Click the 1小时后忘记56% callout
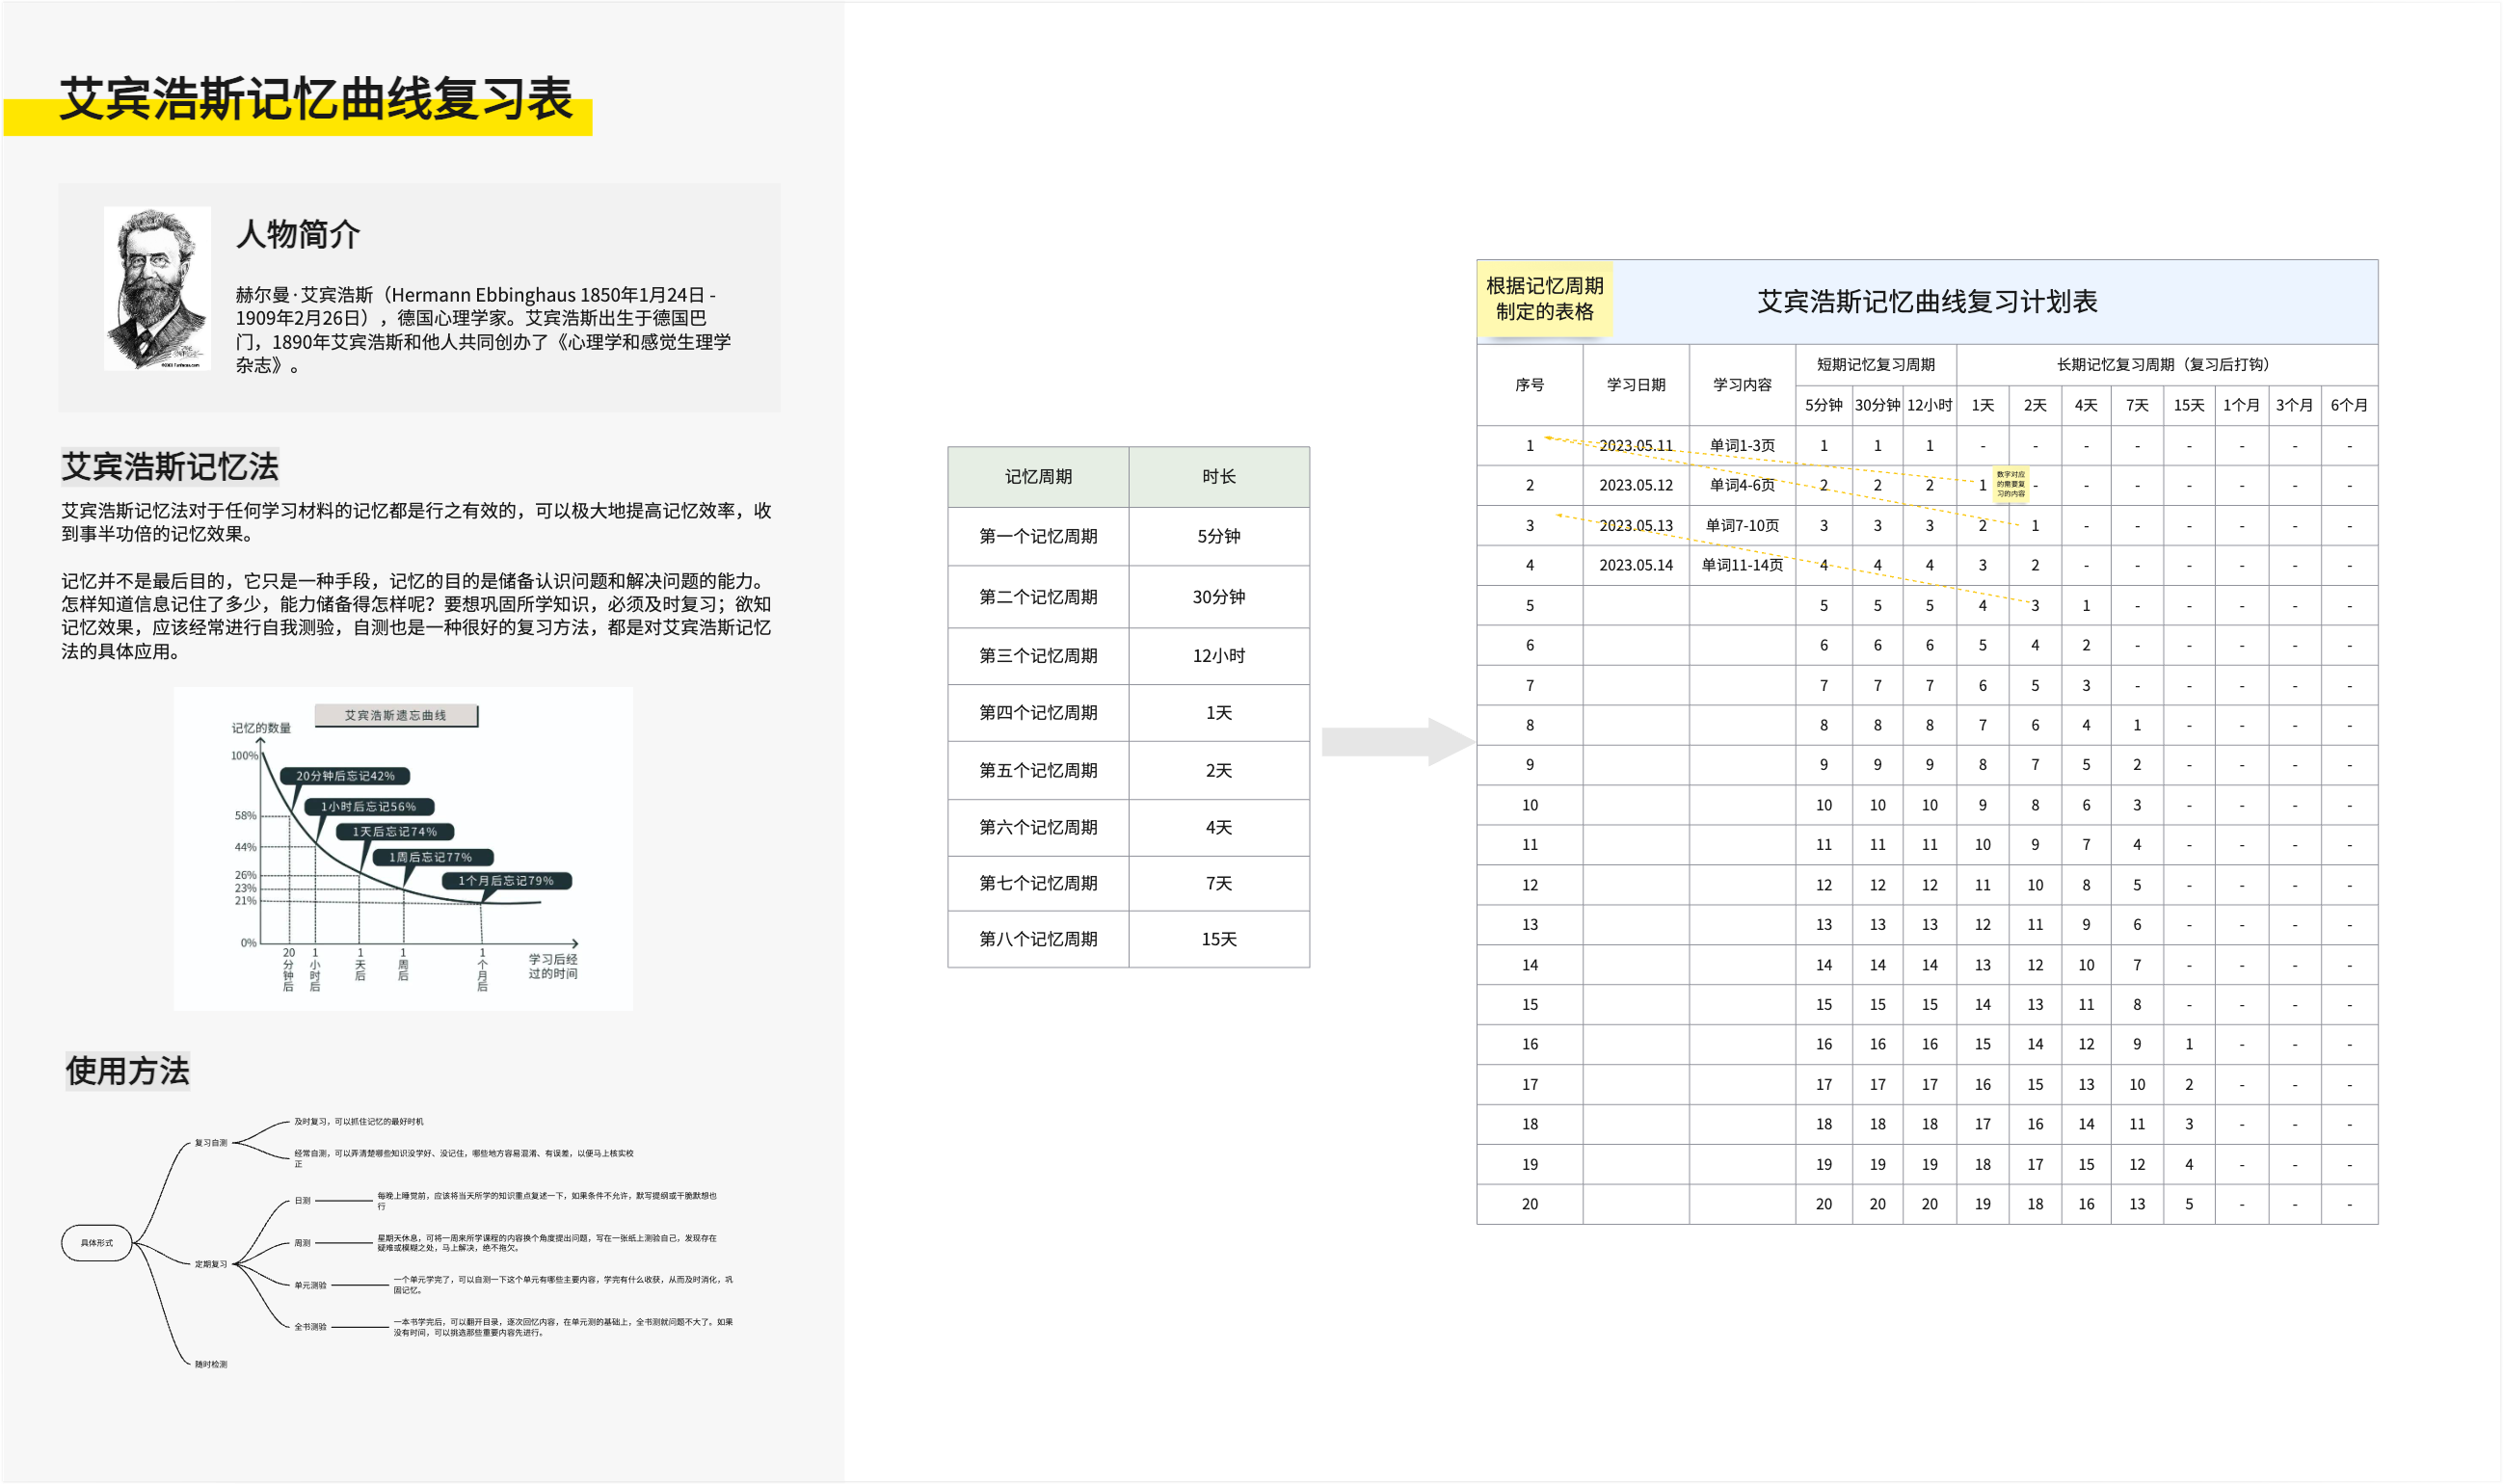Viewport: 2503px width, 1484px height. click(x=368, y=806)
